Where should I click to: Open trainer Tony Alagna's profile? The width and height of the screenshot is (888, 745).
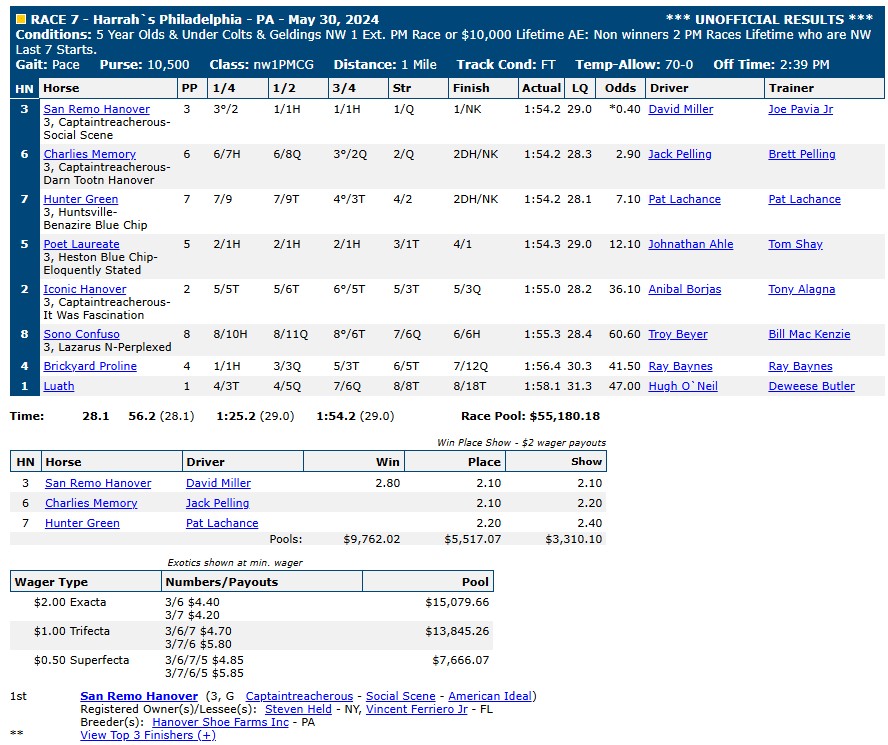[801, 289]
